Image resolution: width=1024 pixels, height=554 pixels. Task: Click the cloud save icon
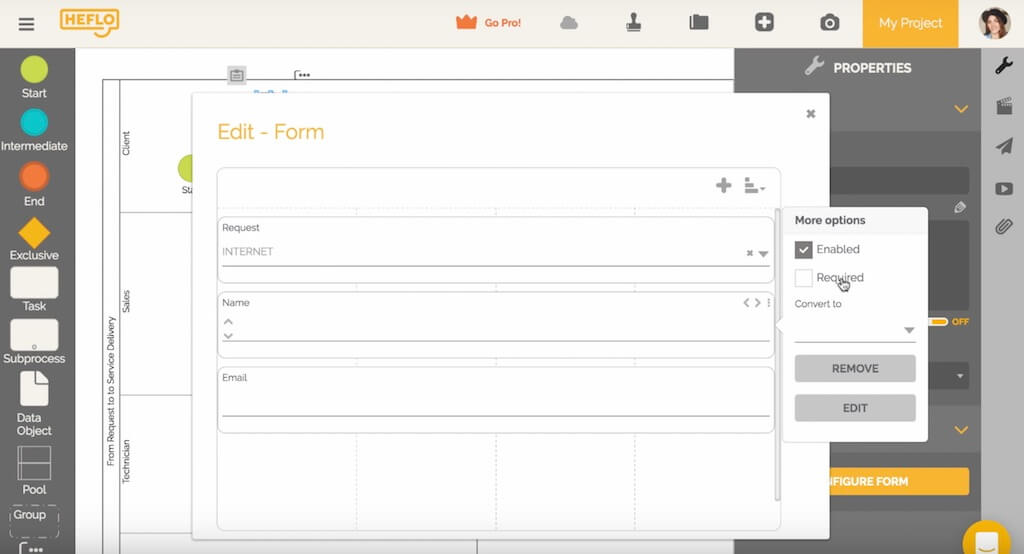(569, 23)
